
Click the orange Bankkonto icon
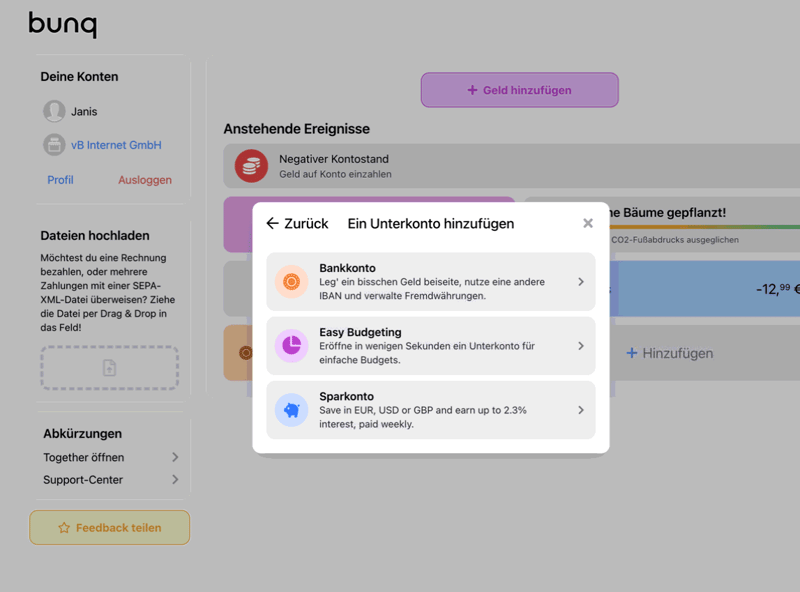(291, 282)
